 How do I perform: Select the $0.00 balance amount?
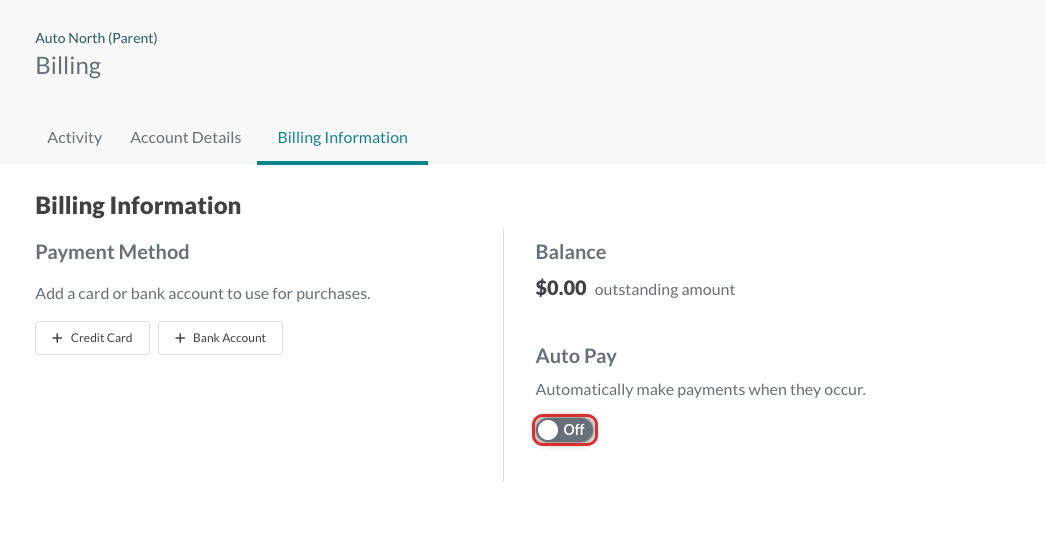[x=560, y=288]
